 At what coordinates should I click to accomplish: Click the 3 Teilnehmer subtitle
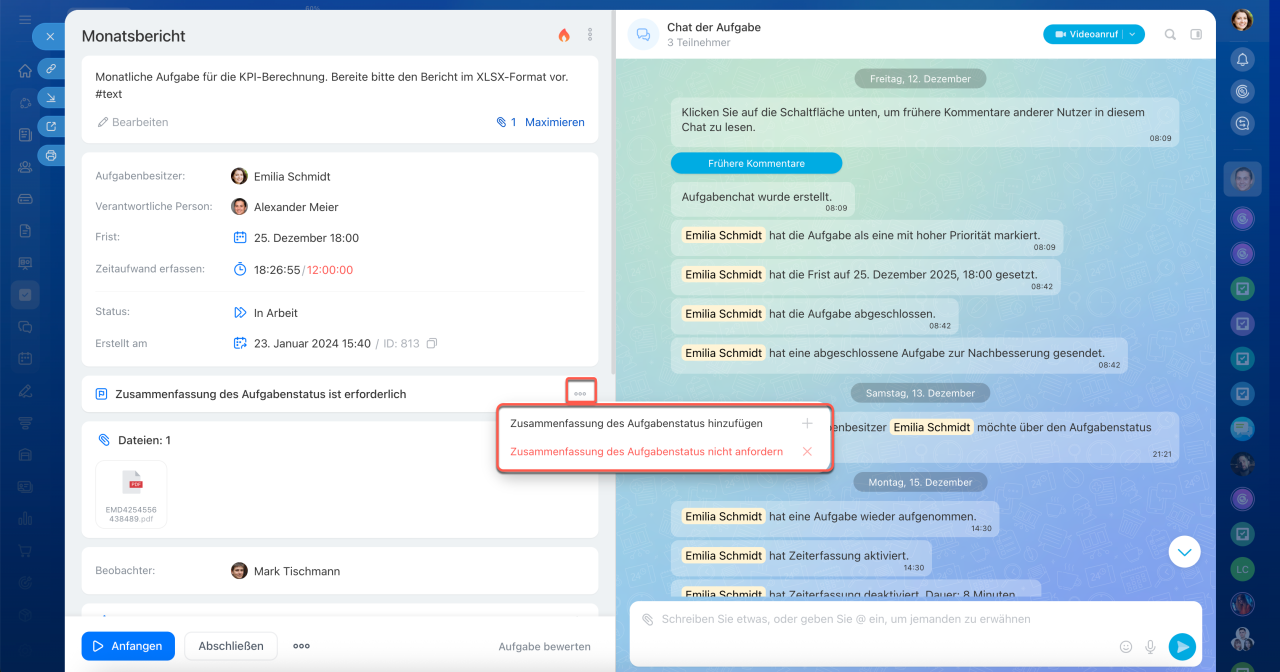699,43
